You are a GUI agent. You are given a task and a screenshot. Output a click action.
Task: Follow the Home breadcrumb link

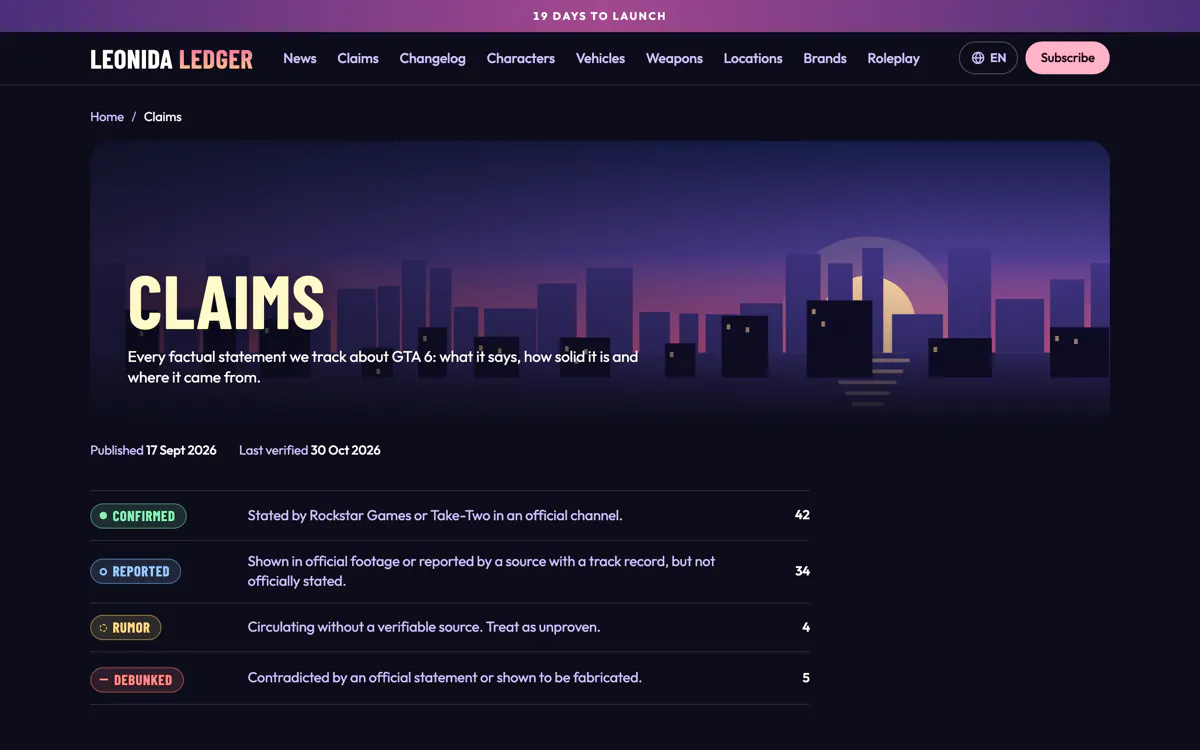coord(107,117)
